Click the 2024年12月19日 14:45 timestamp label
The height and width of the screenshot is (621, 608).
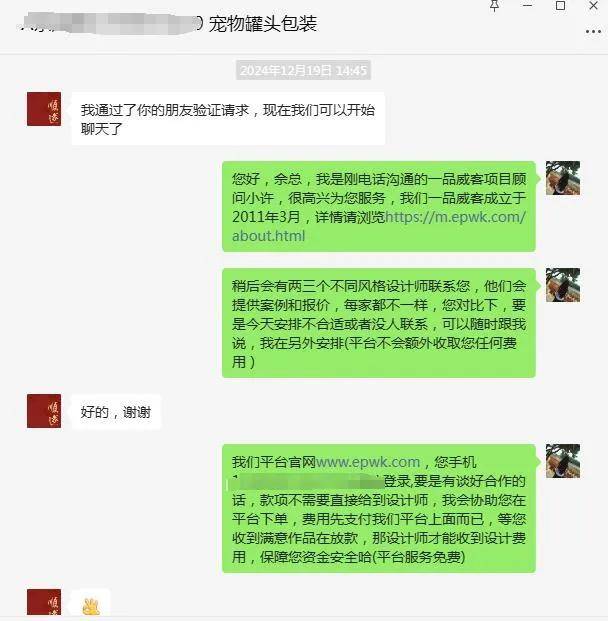click(x=303, y=70)
